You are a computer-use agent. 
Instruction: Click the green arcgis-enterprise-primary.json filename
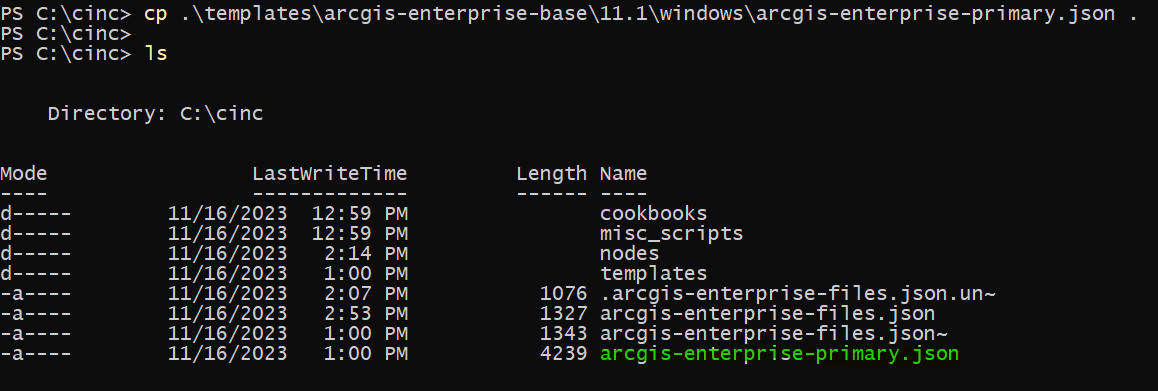(779, 353)
